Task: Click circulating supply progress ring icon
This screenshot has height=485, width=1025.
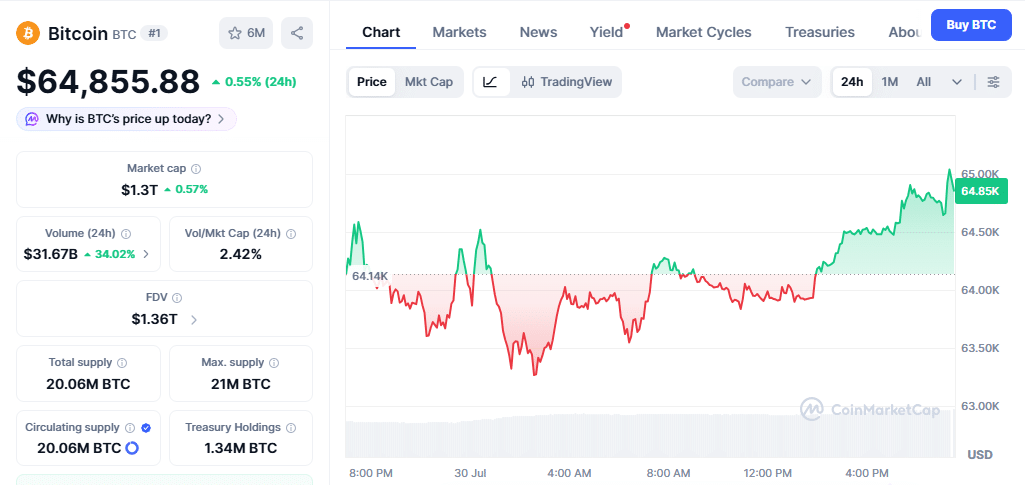Action: (x=131, y=448)
